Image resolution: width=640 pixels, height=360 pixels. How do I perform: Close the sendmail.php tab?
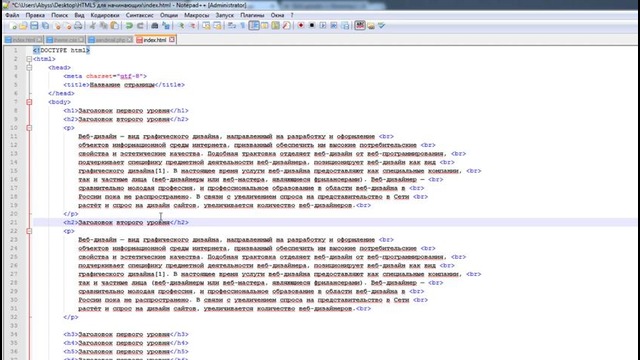tap(129, 40)
